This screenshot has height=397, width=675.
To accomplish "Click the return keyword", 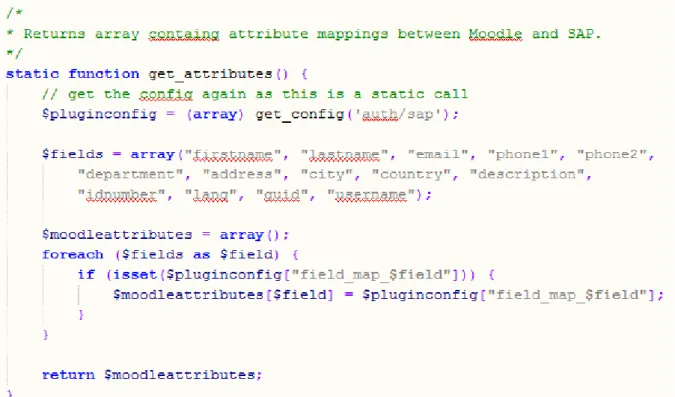I will coord(68,375).
